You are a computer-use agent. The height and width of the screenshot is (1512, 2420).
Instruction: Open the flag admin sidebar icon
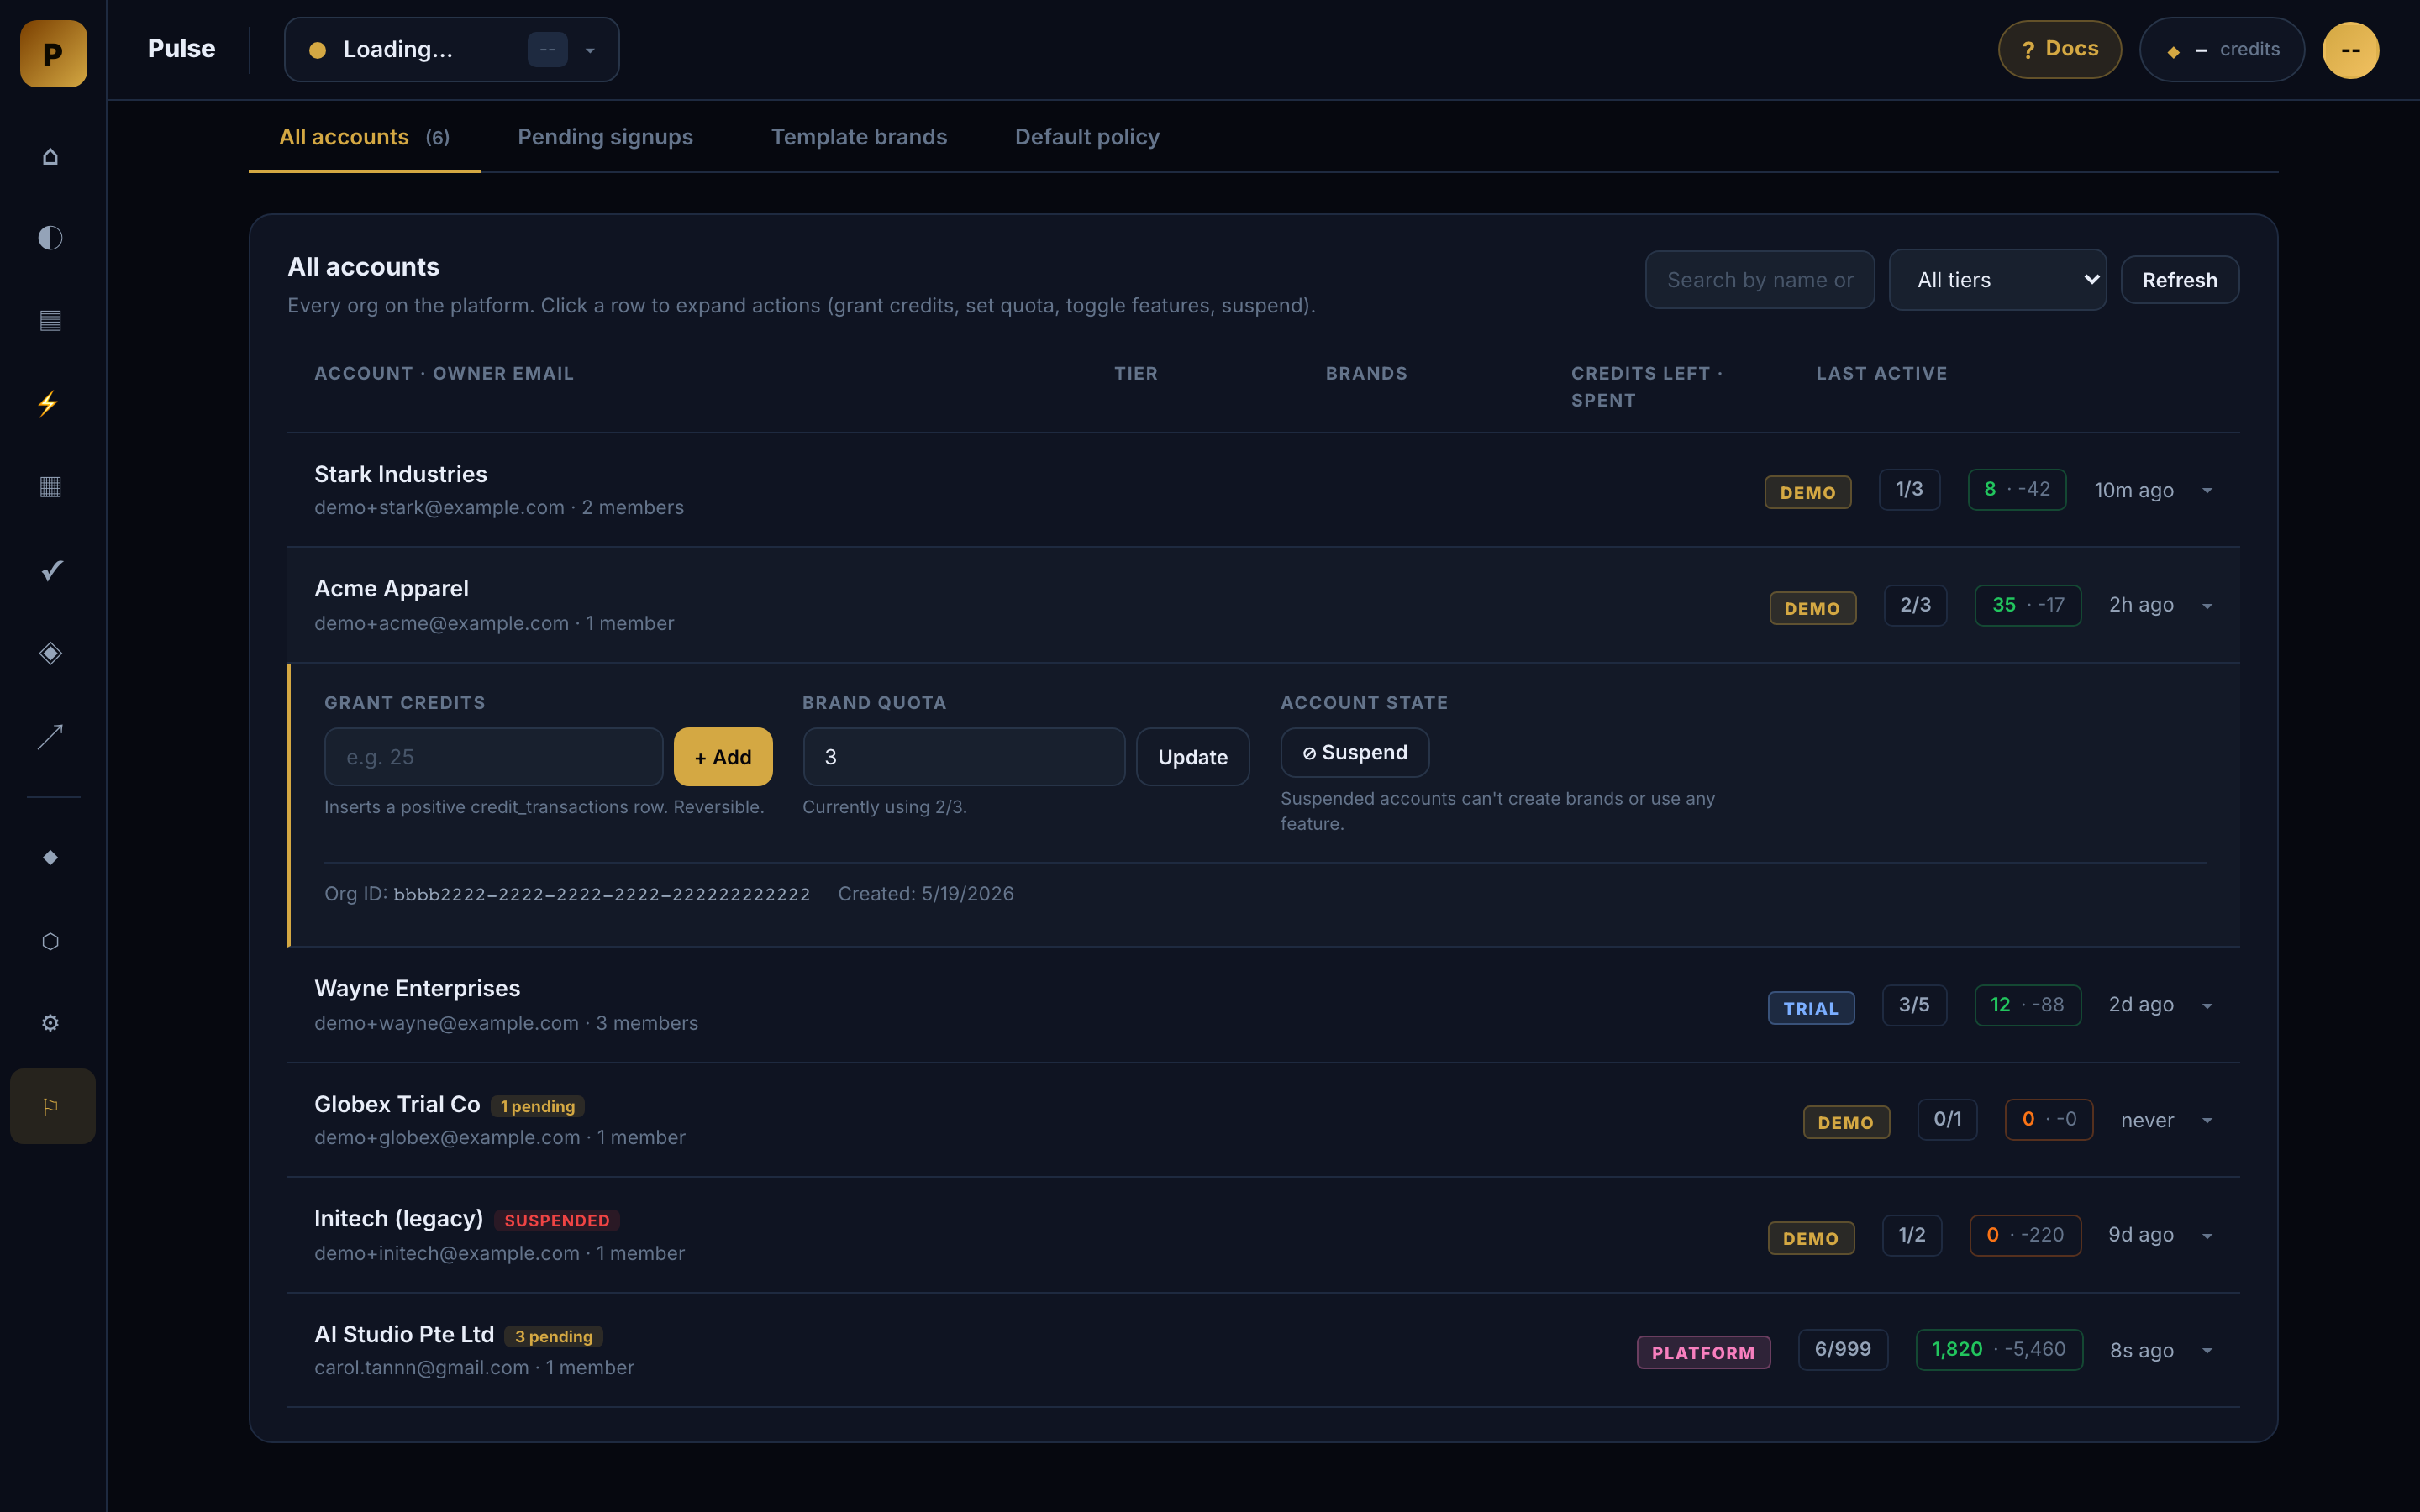click(52, 1106)
